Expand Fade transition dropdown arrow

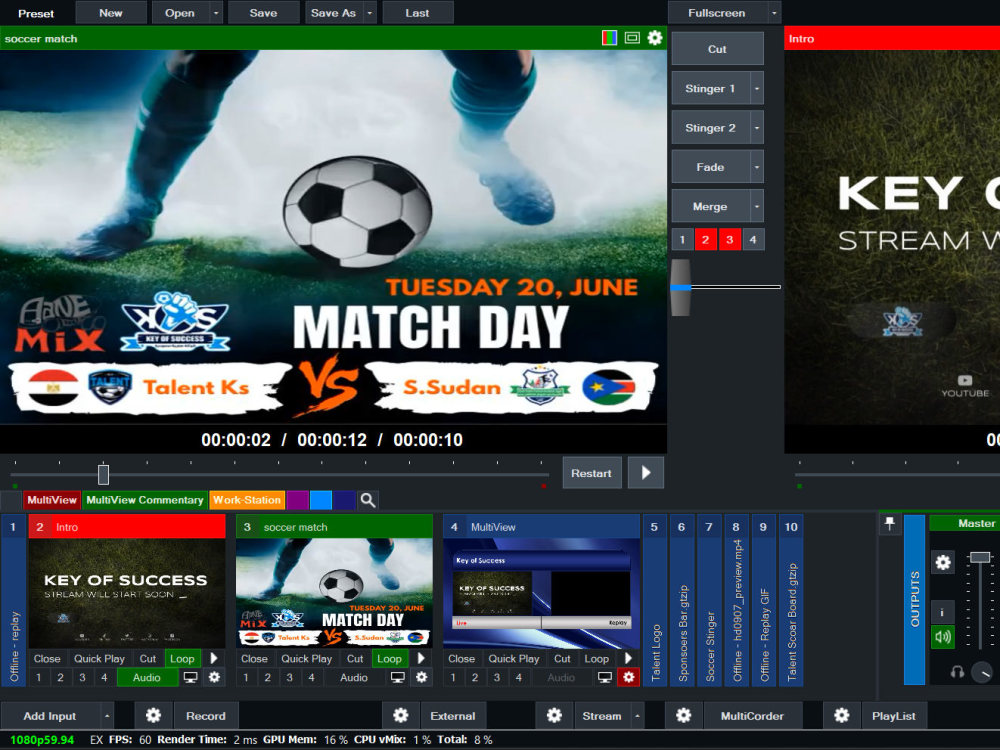756,167
